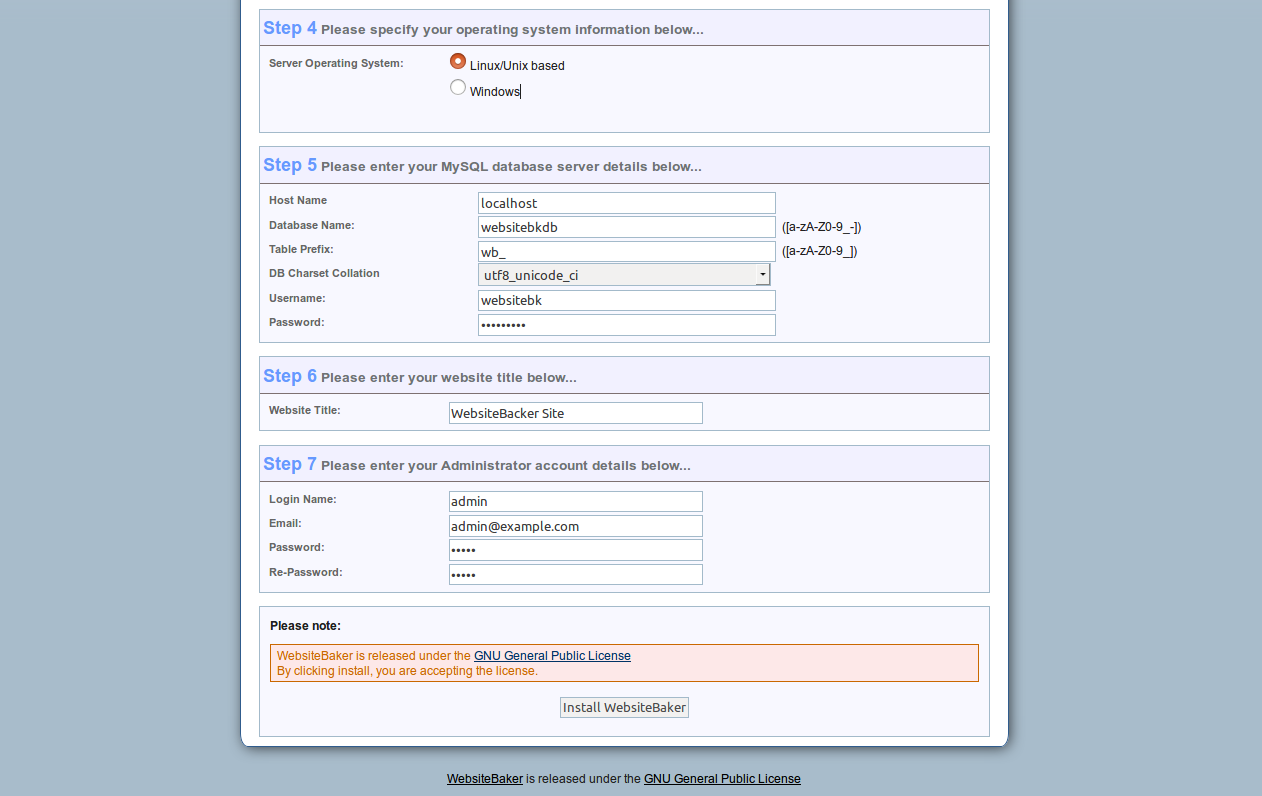Click the 'Please note:' label

305,626
